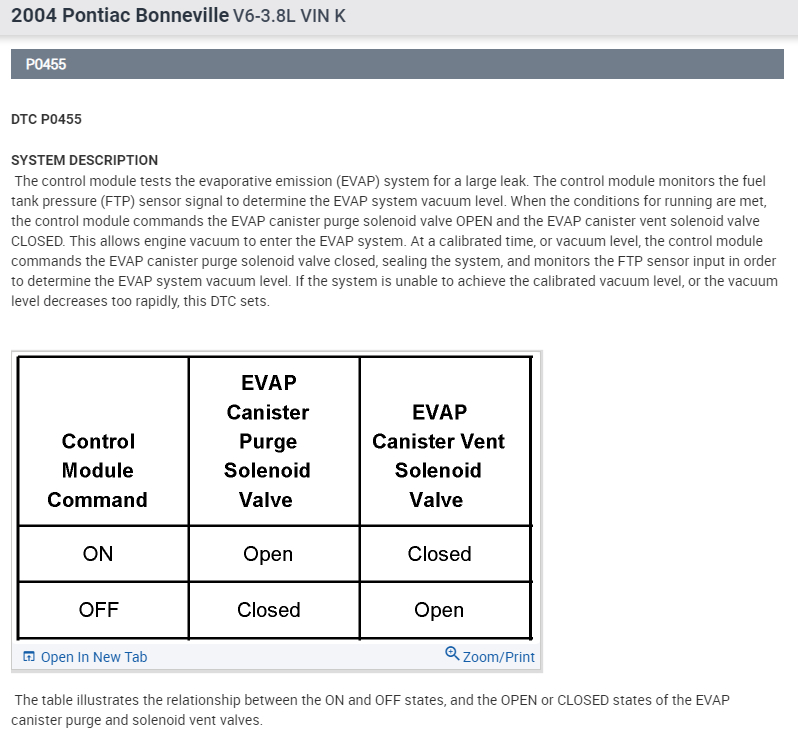Click the Zoom/Print magnifier icon
The height and width of the screenshot is (741, 798).
452,655
